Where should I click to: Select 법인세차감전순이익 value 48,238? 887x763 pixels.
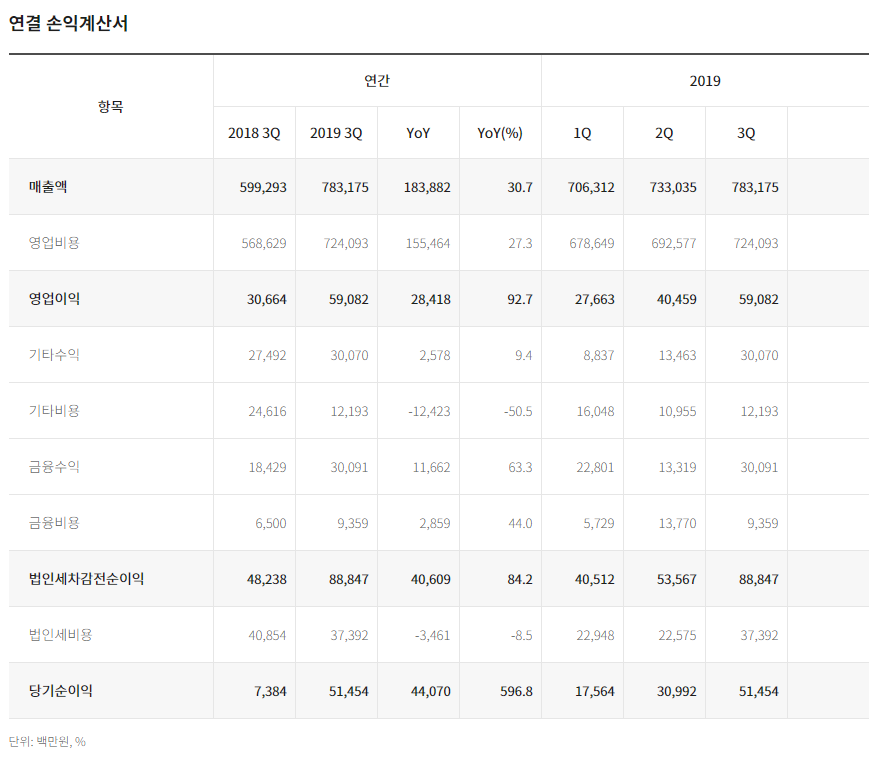(266, 579)
